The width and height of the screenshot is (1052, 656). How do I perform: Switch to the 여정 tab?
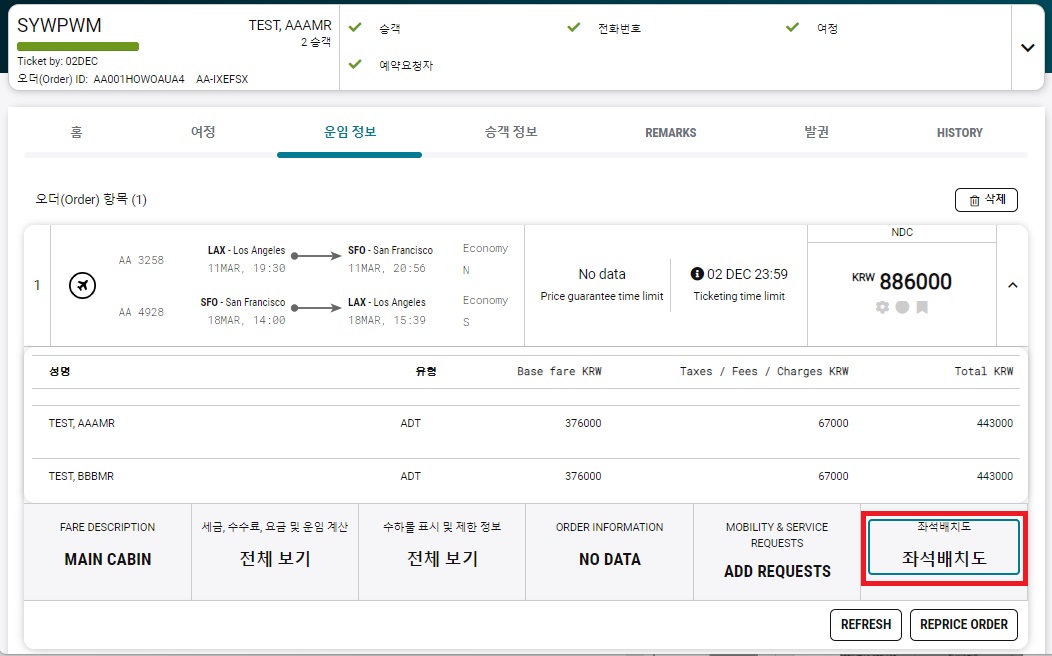point(203,132)
